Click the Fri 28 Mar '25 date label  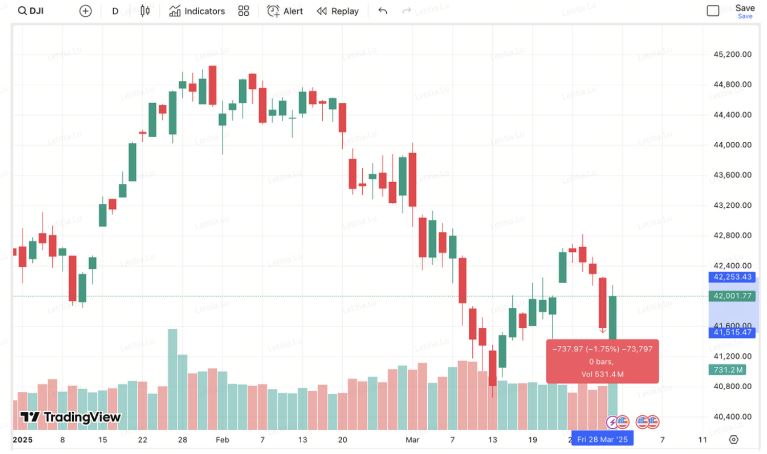[603, 440]
